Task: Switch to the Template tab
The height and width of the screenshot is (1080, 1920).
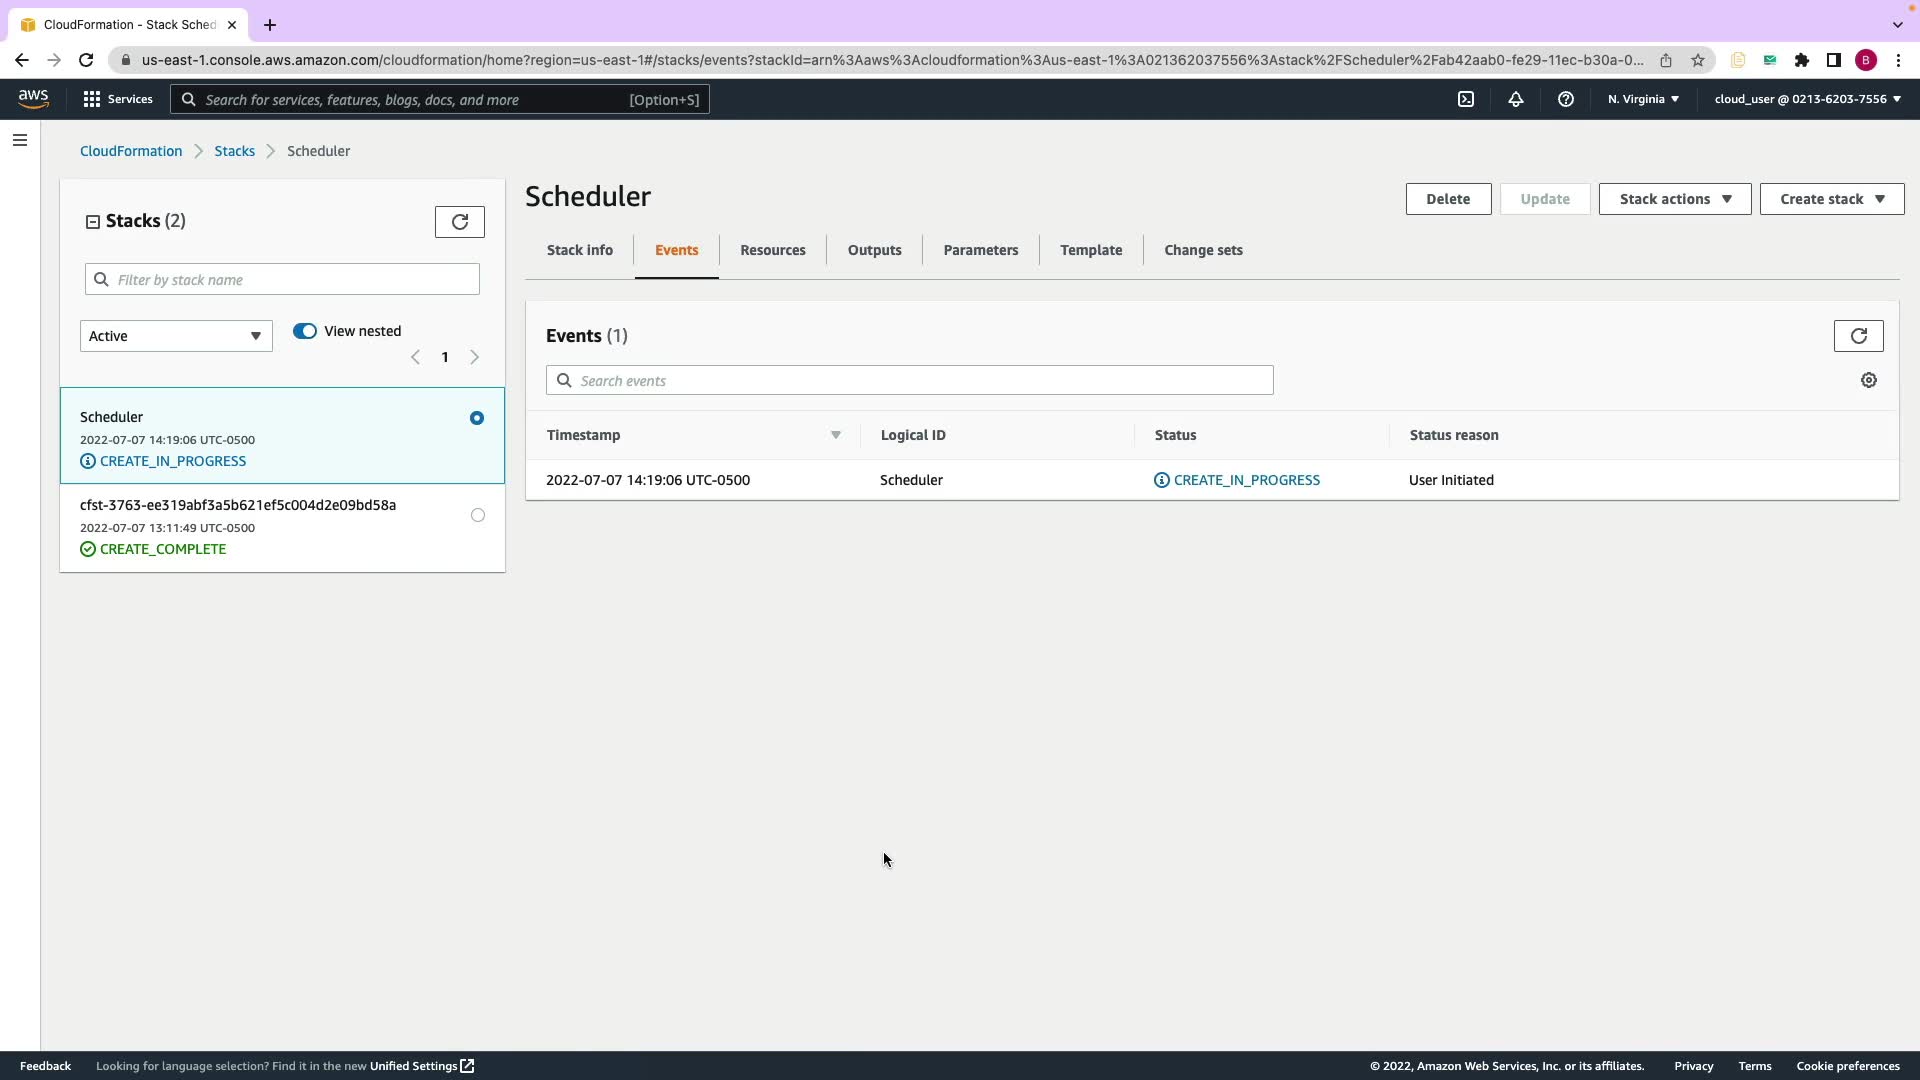Action: pyautogui.click(x=1090, y=250)
